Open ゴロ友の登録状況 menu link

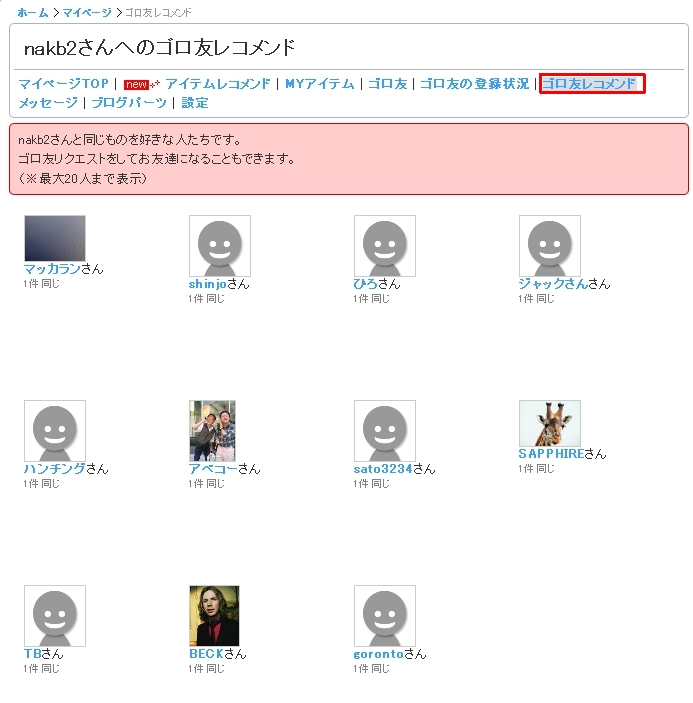point(475,84)
